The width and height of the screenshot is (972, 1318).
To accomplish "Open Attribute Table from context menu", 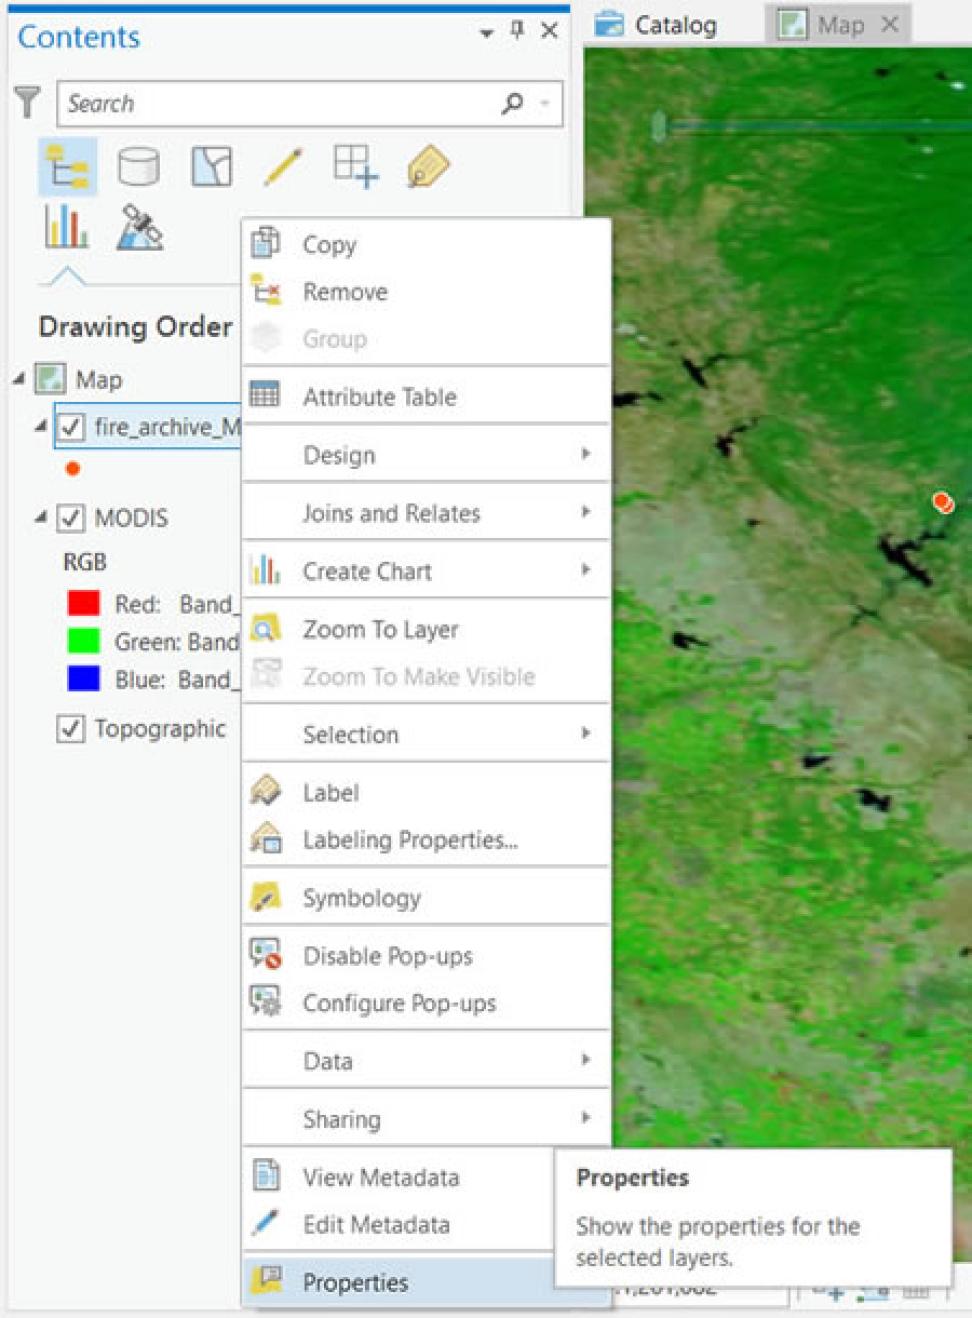I will (x=426, y=396).
